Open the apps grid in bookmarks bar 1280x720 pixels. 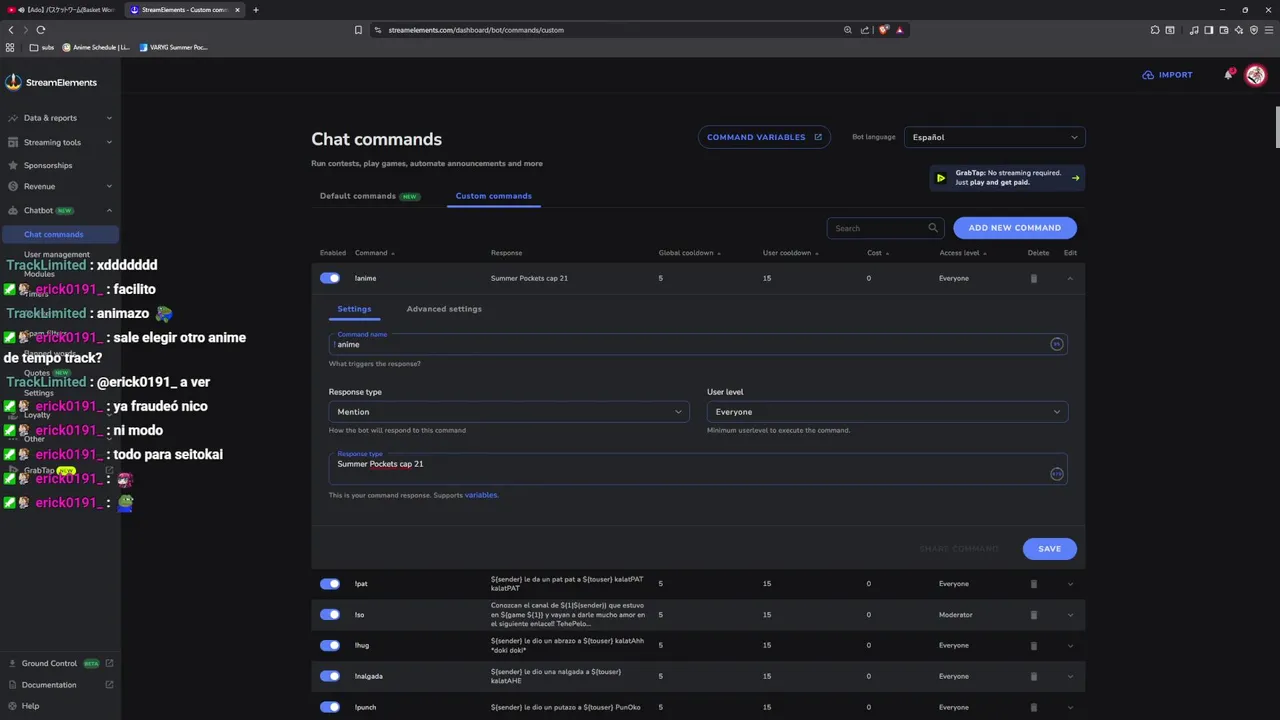click(10, 47)
